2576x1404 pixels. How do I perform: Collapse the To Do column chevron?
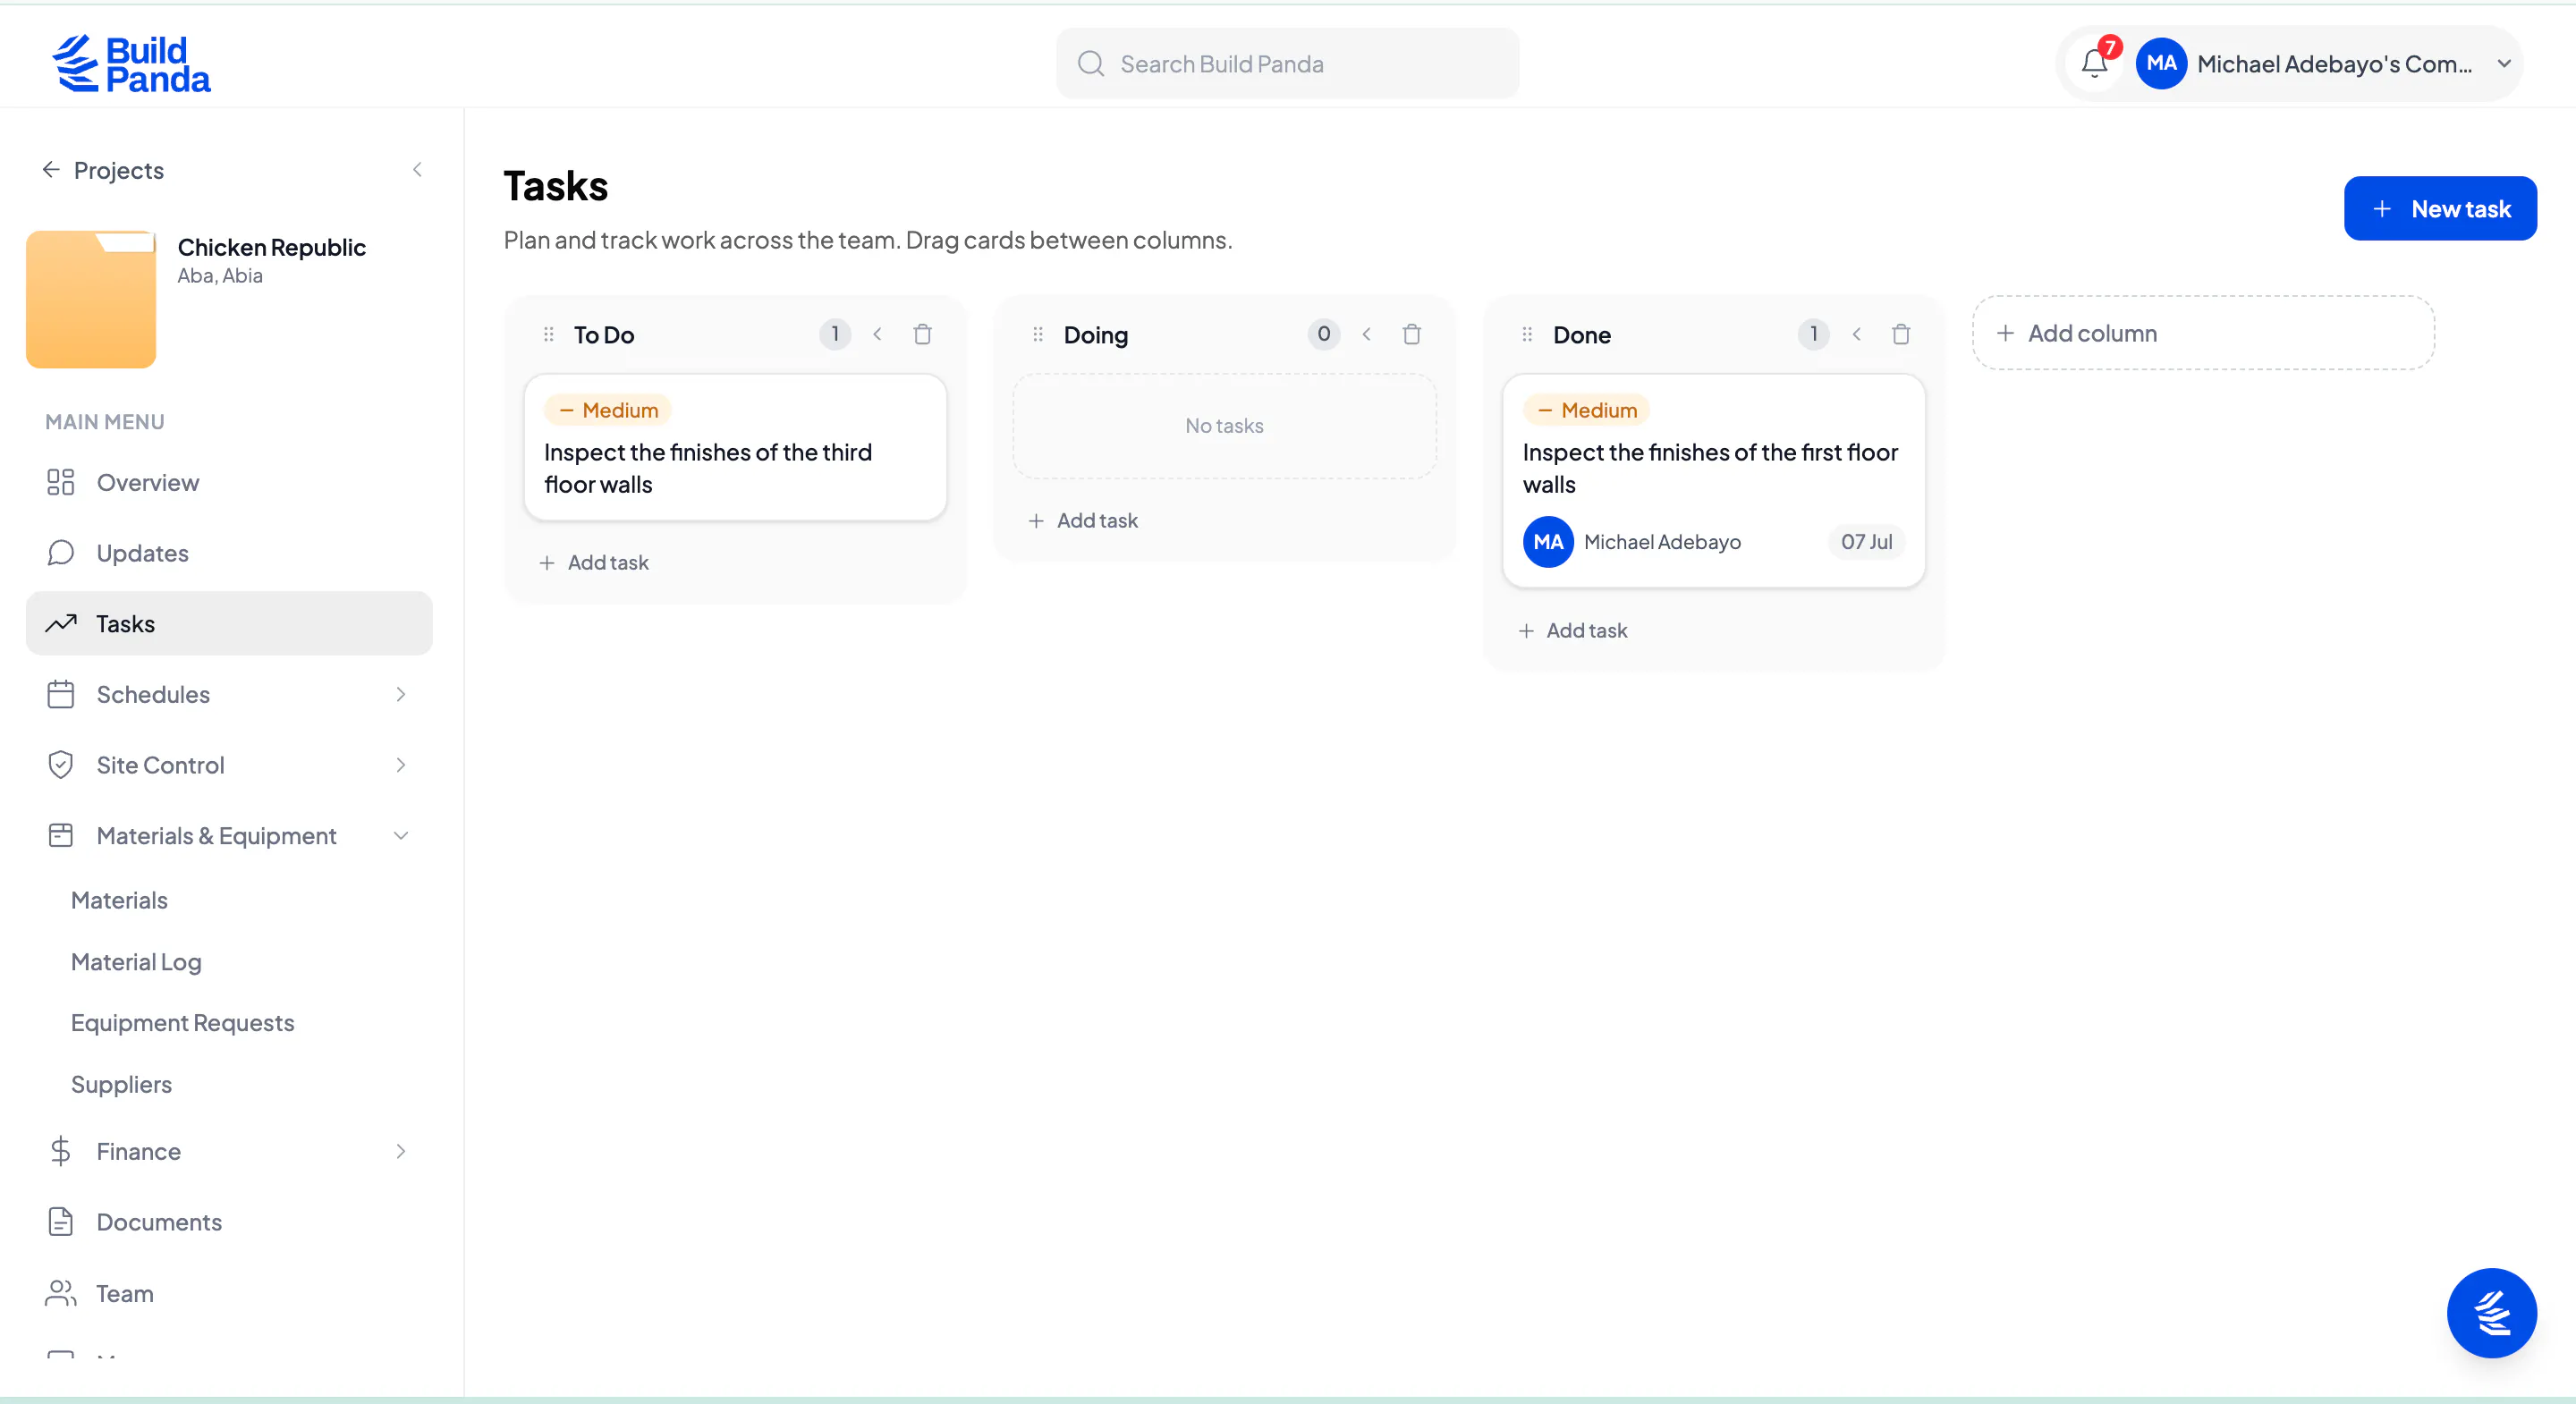click(x=877, y=334)
